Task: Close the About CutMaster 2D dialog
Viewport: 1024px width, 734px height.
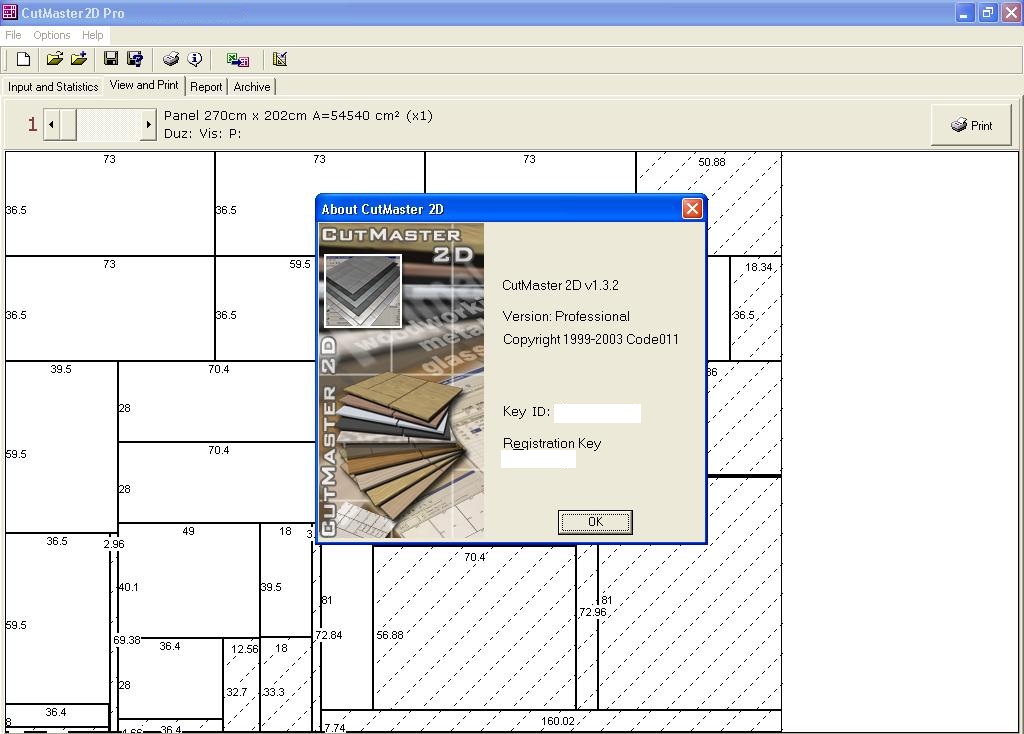Action: [692, 208]
